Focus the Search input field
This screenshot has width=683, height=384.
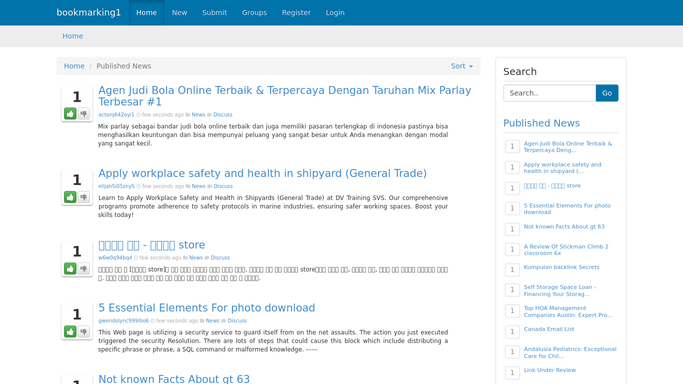coord(550,93)
